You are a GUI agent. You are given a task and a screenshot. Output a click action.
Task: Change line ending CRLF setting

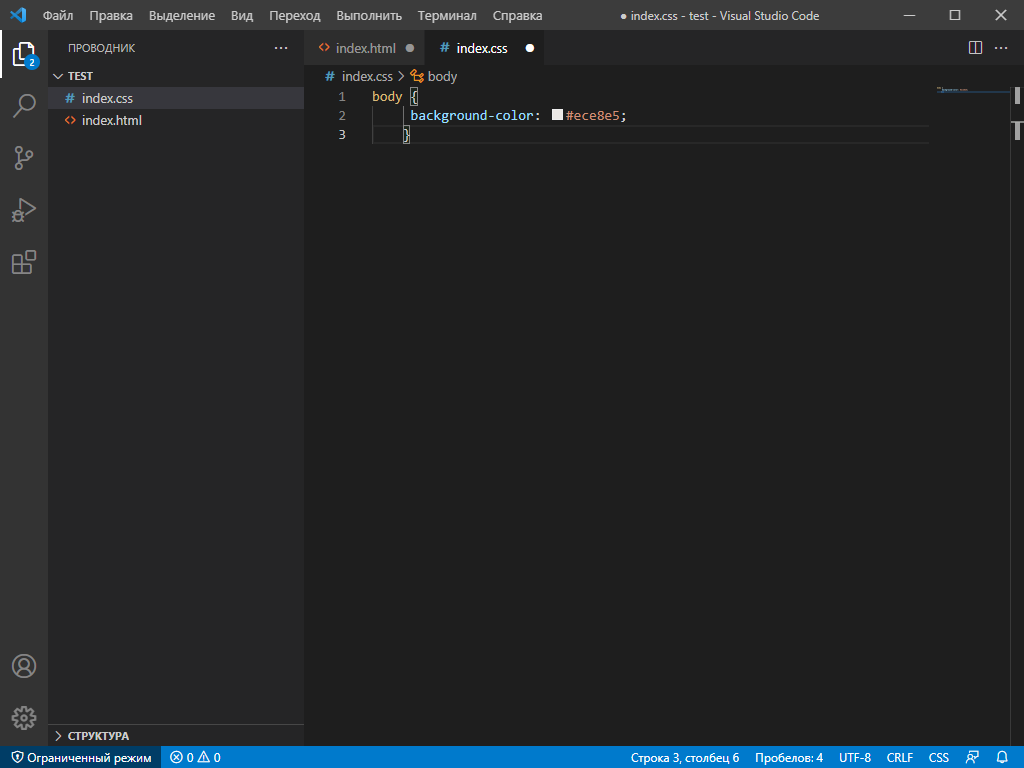click(900, 758)
